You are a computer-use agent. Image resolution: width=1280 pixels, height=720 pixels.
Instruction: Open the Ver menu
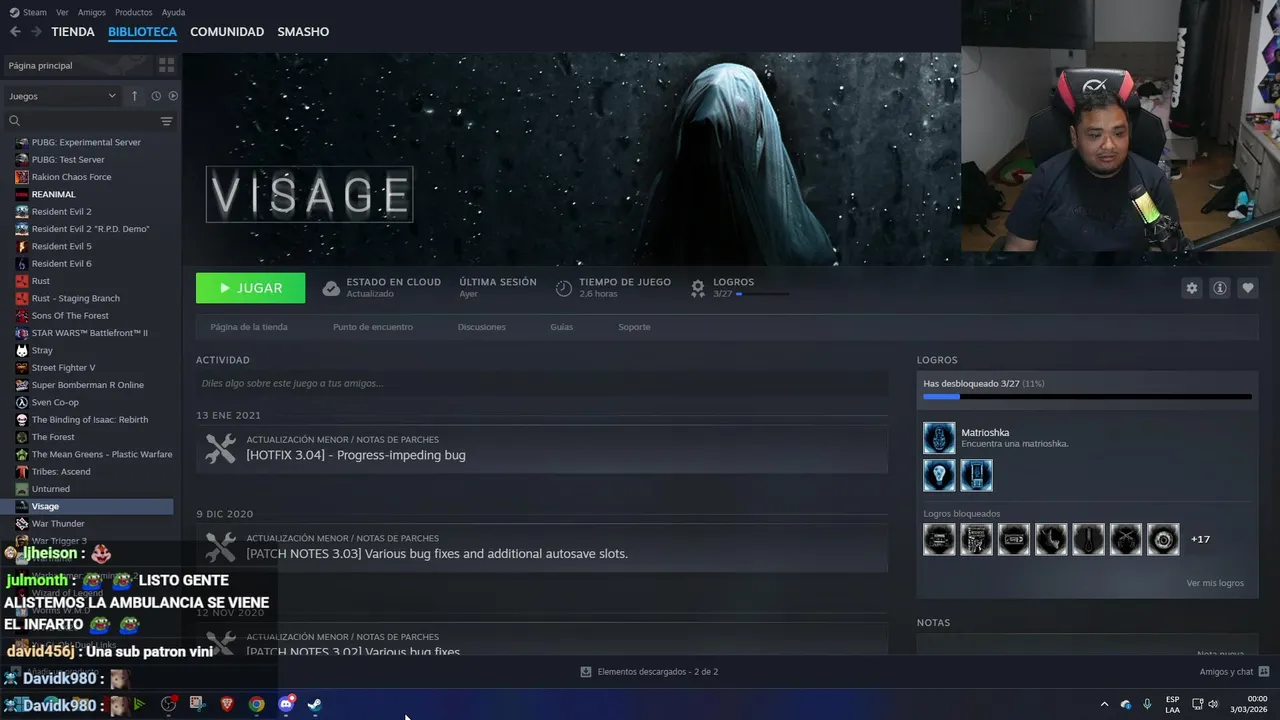pos(62,12)
